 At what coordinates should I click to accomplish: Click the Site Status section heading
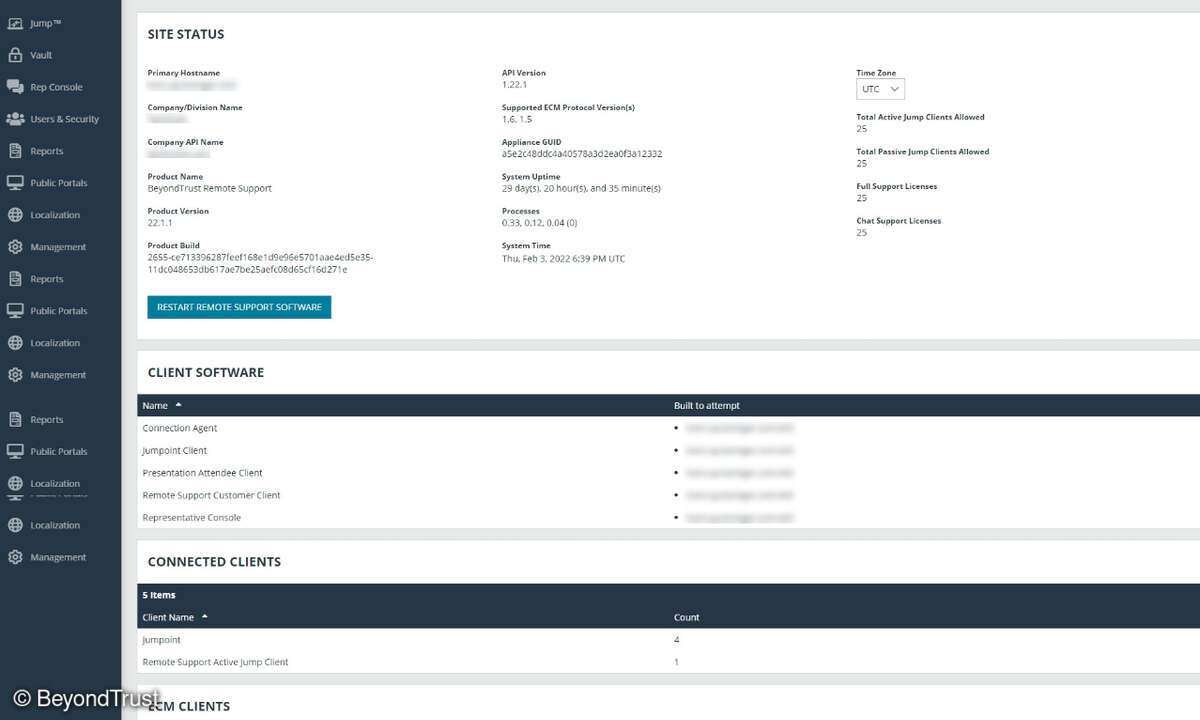(x=186, y=34)
